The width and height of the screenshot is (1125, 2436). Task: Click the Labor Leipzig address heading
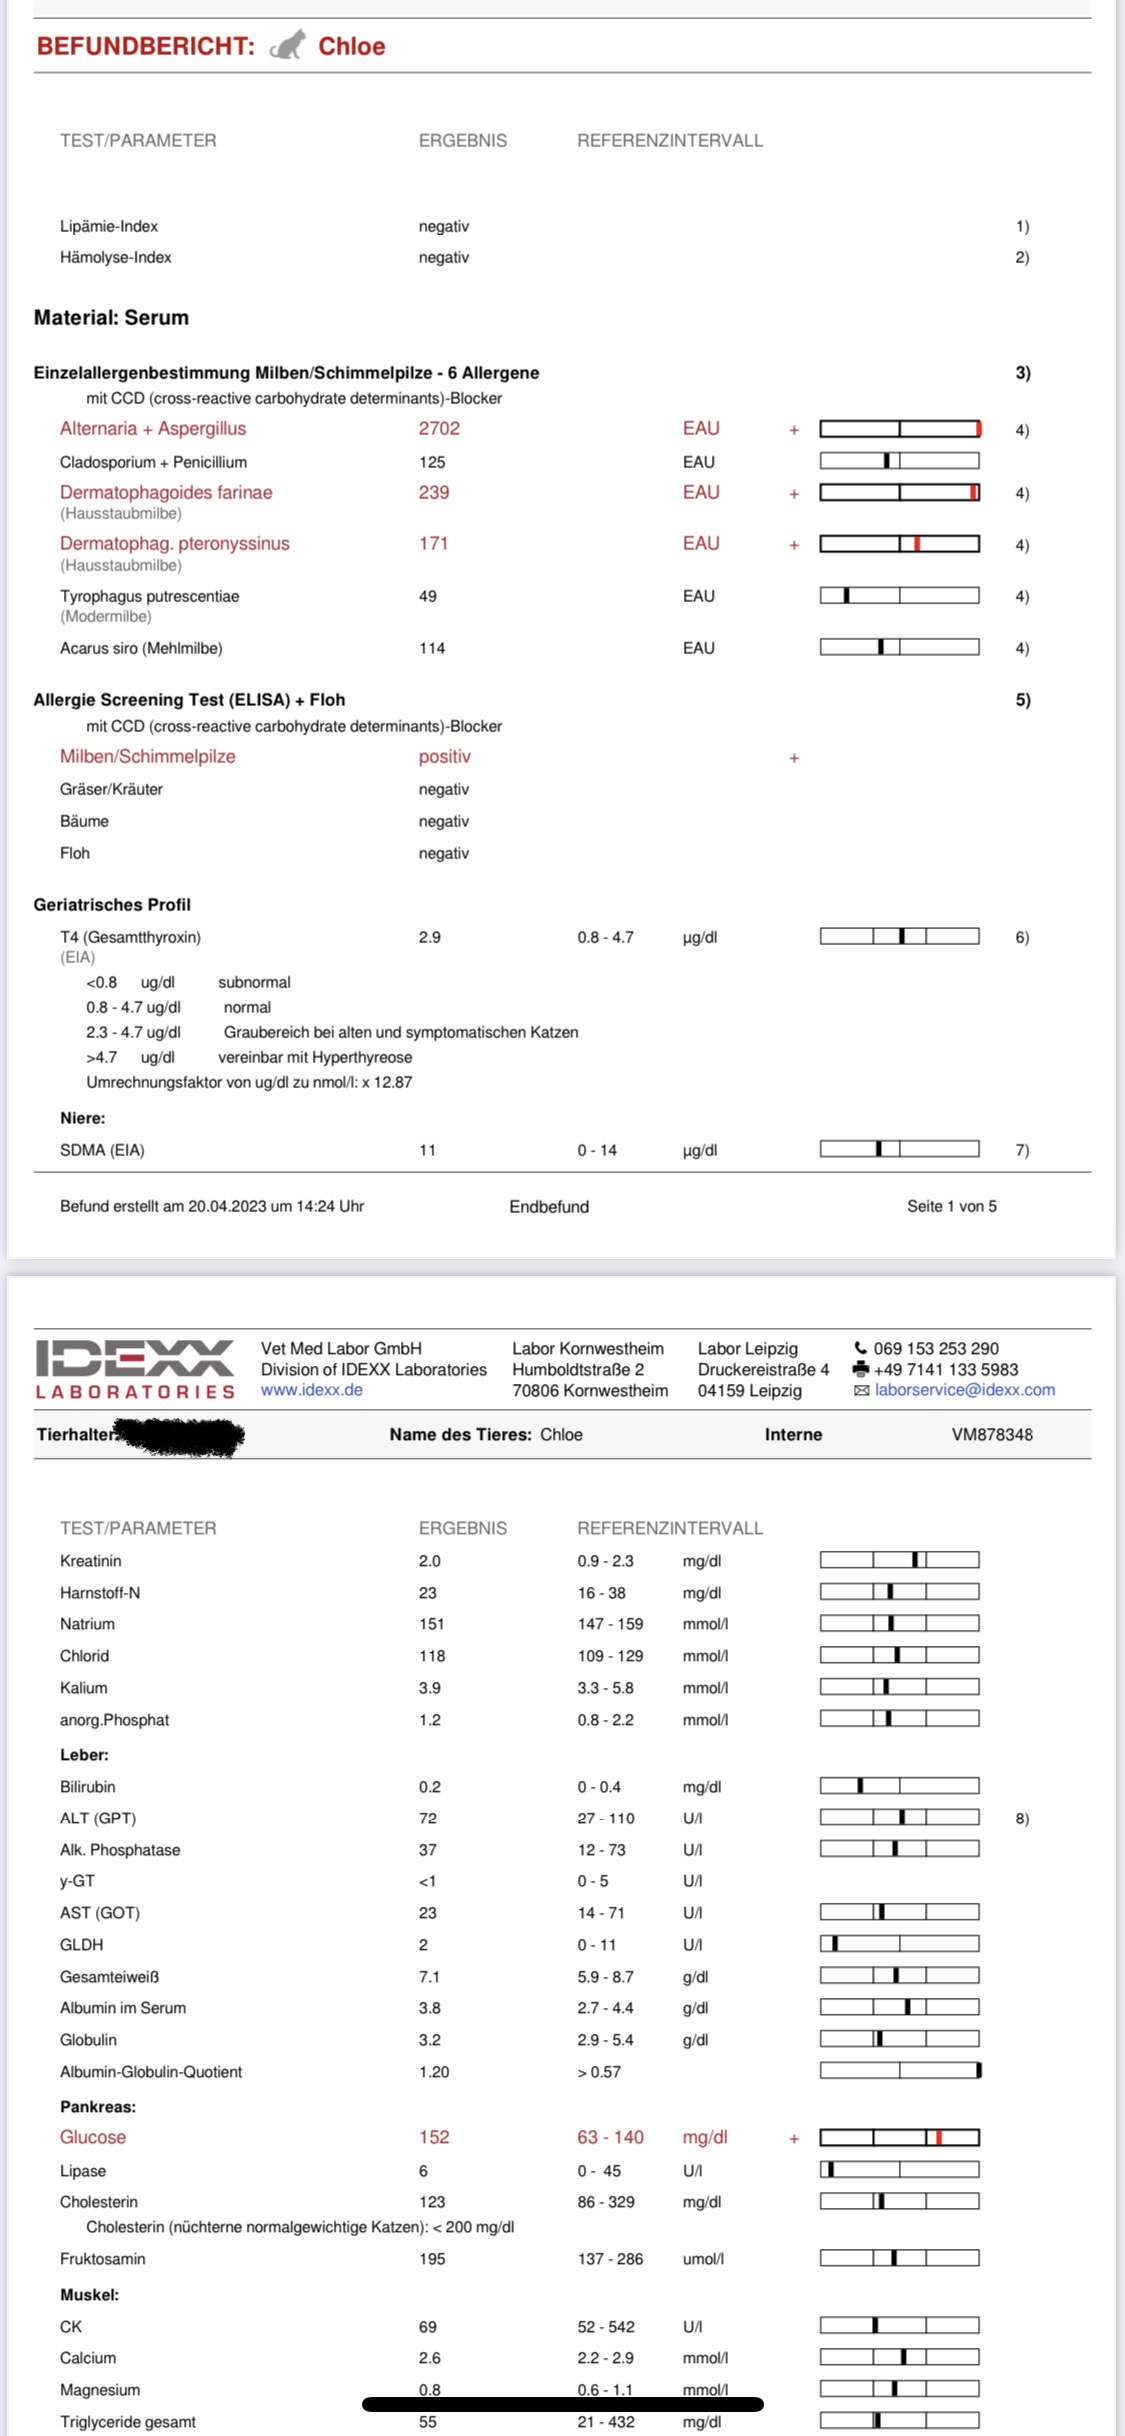coord(748,1348)
